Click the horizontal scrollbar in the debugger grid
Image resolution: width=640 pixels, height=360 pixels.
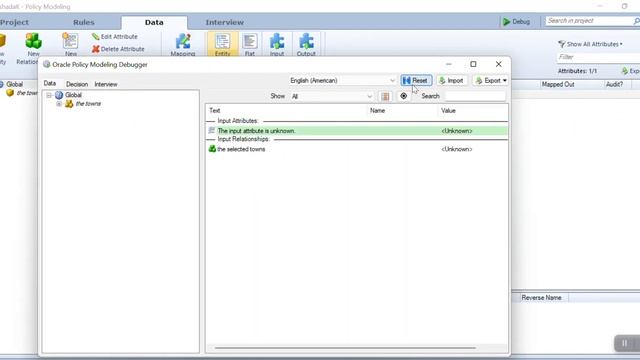345,348
